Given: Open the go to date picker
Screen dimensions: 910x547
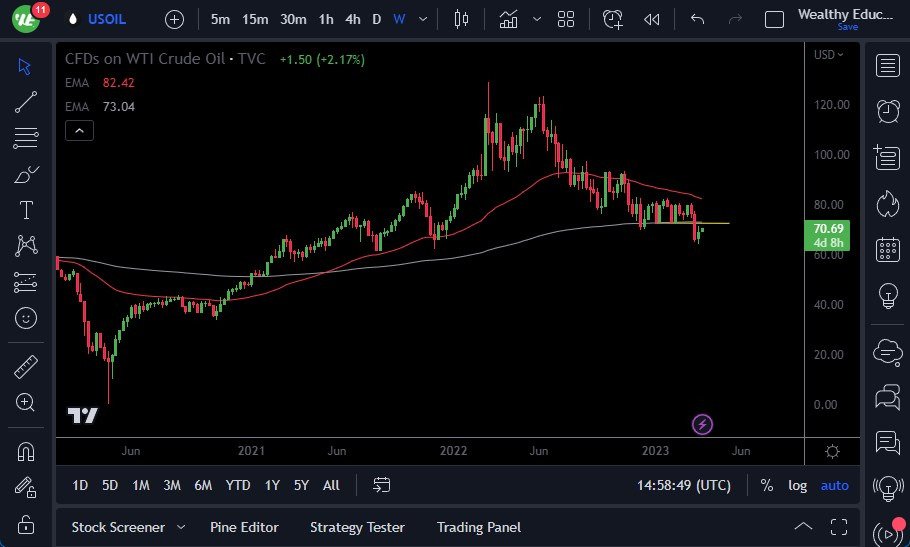Looking at the screenshot, I should [x=381, y=485].
